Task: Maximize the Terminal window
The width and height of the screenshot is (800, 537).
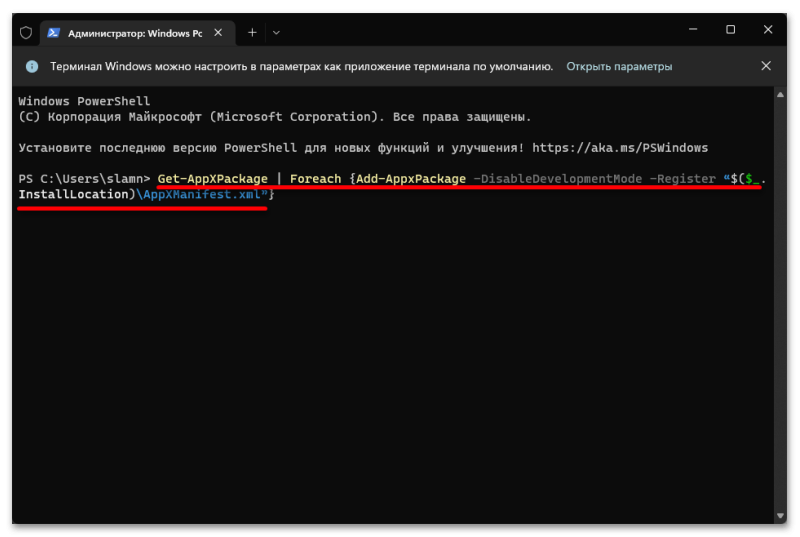Action: (731, 30)
